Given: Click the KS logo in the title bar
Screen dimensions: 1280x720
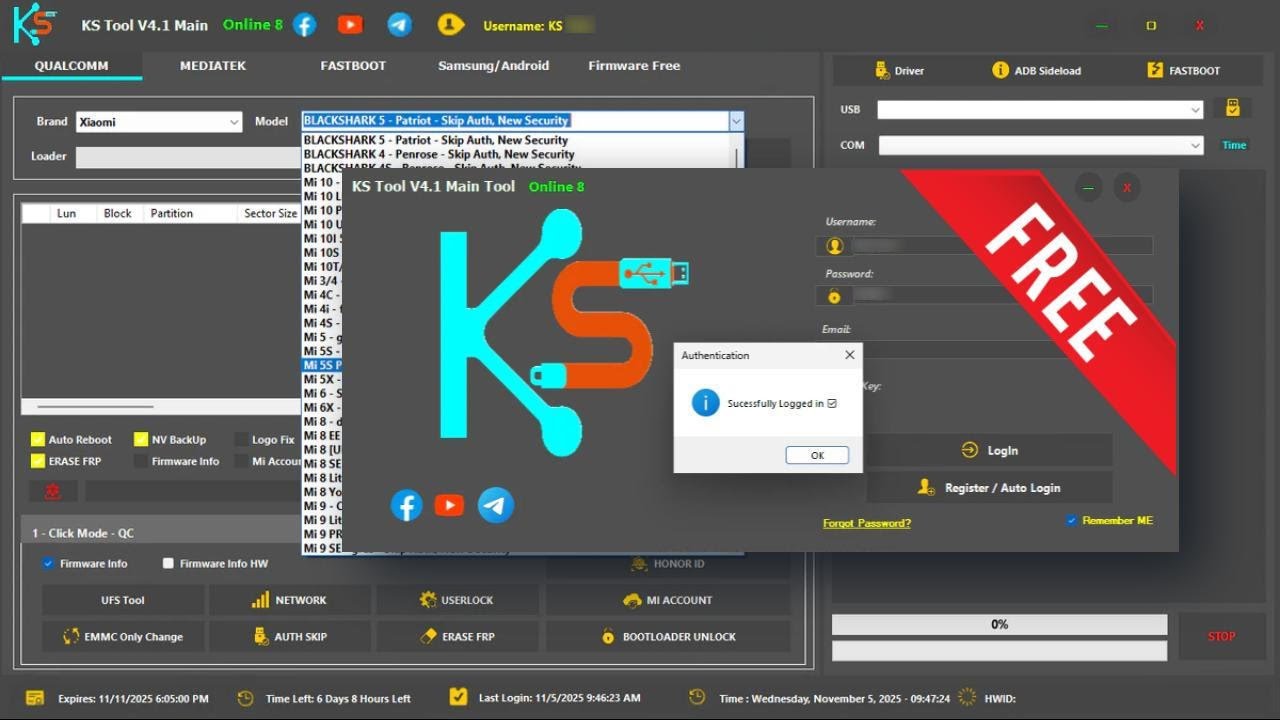Looking at the screenshot, I should click(x=35, y=24).
